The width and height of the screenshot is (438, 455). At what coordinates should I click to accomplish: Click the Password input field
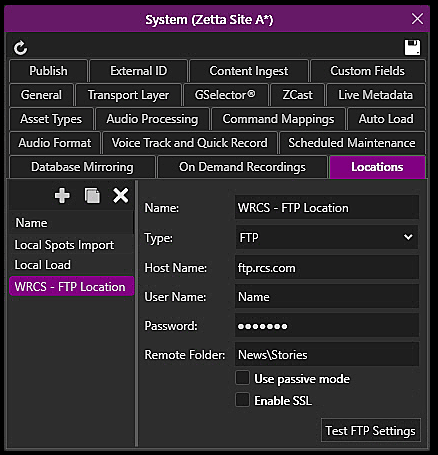click(x=327, y=326)
